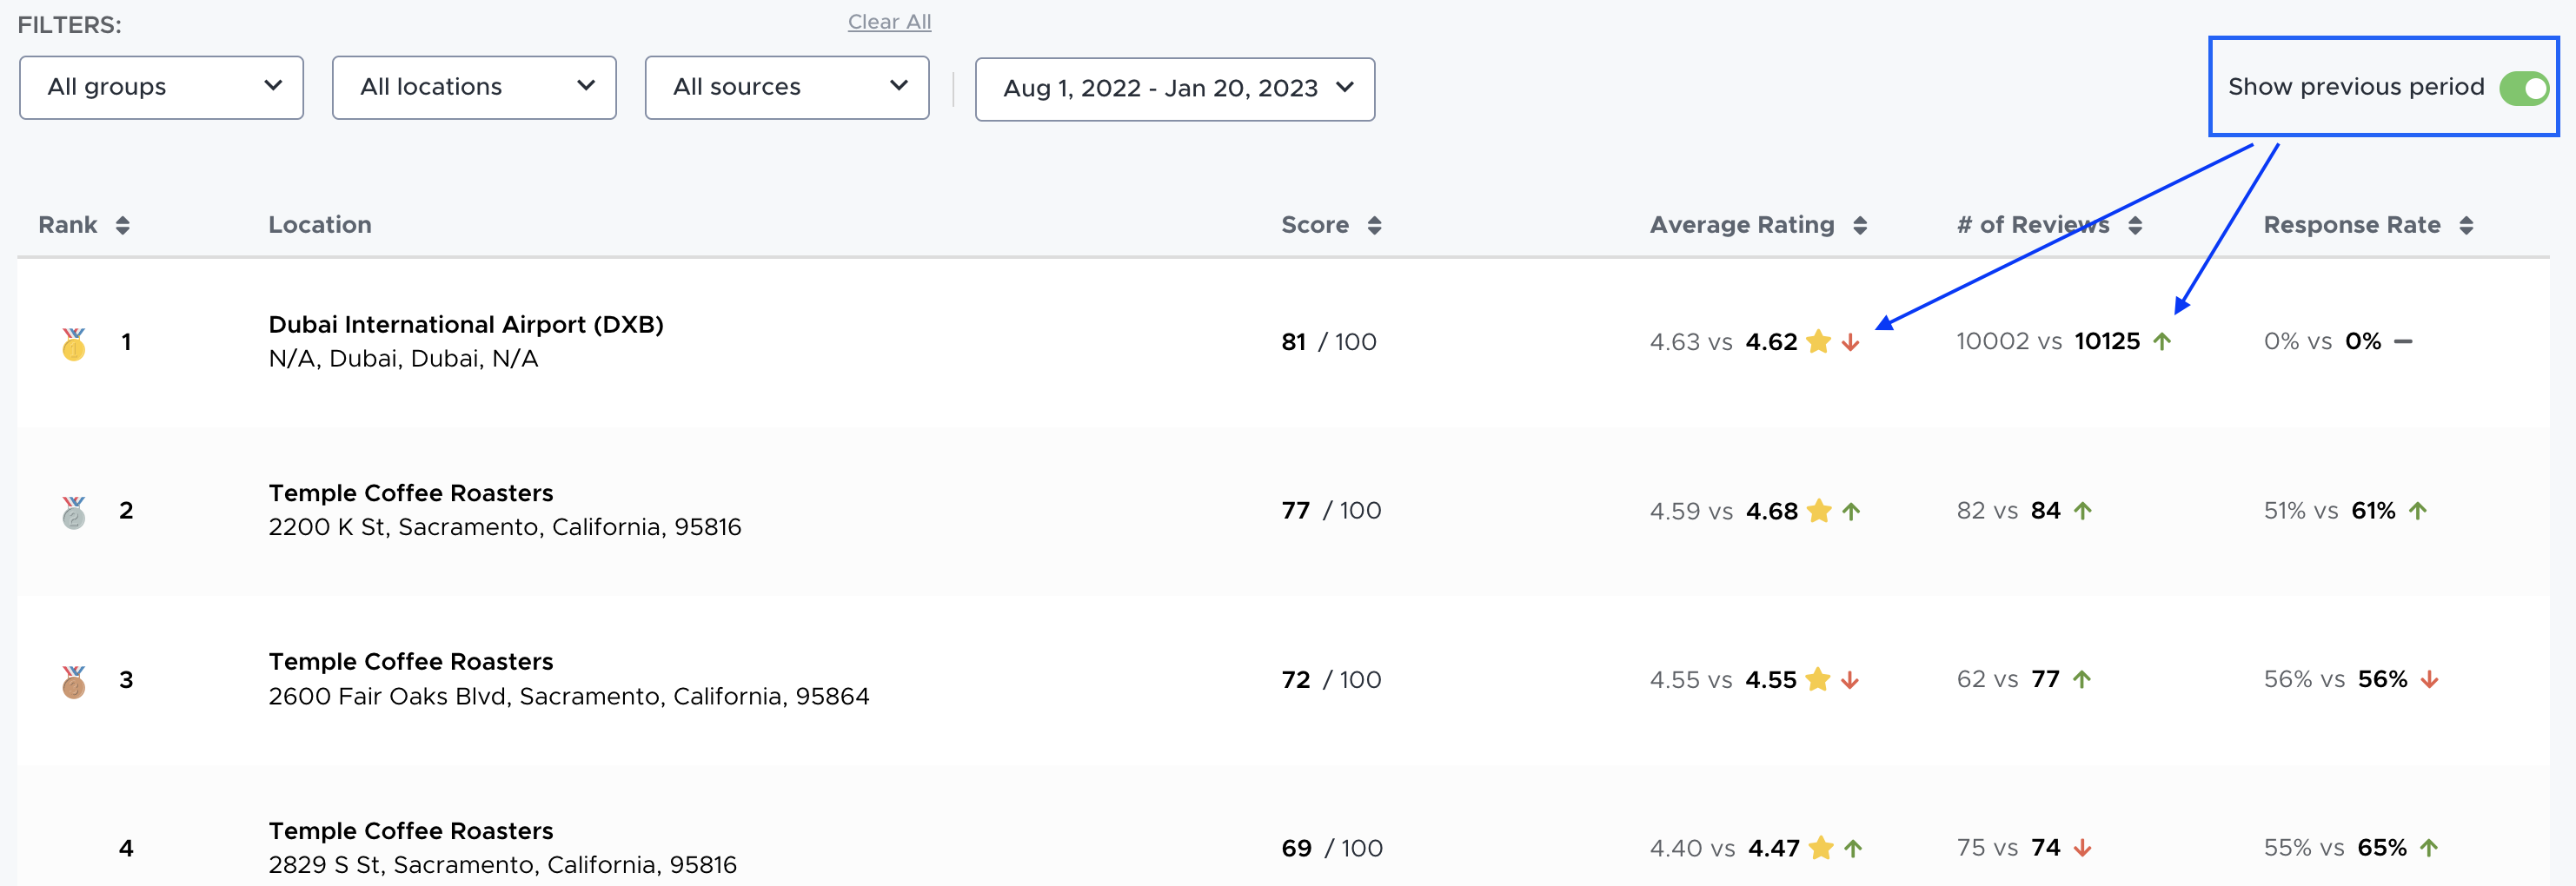Screen dimensions: 2576x886
Task: Click the Rank column header label
Action: pyautogui.click(x=68, y=225)
